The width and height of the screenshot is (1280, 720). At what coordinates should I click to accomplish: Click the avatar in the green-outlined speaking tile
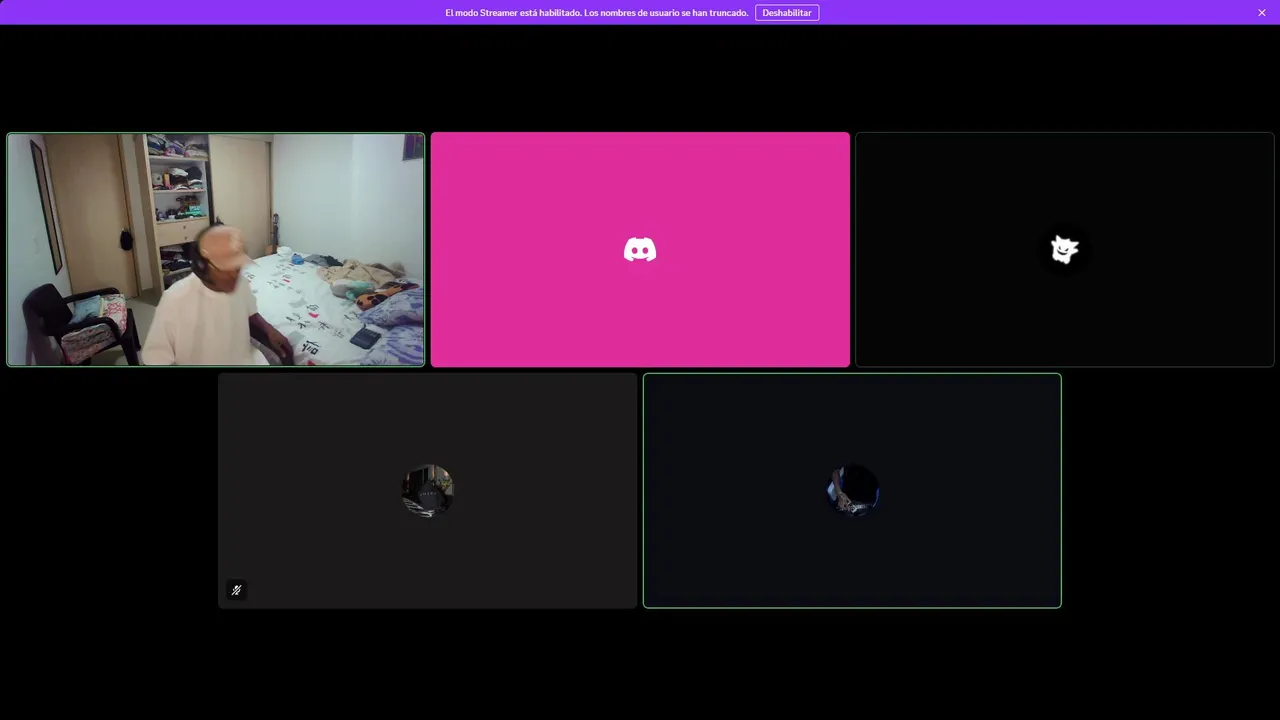(853, 490)
